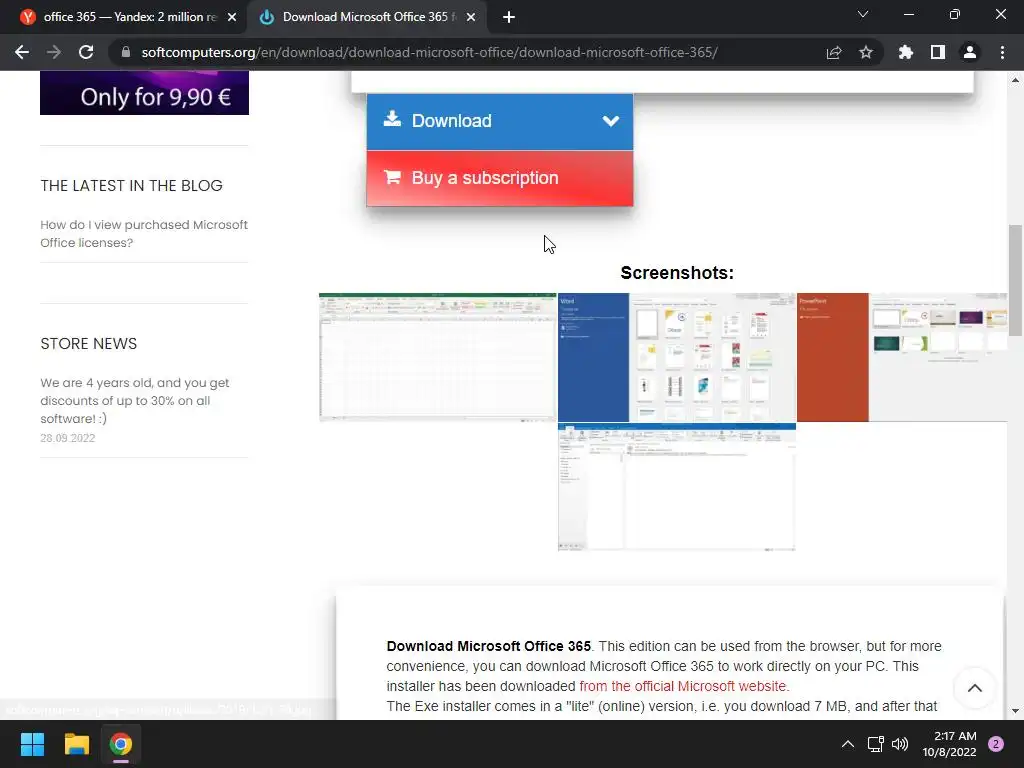1024x768 pixels.
Task: Open the Excel screenshot thumbnail
Action: point(438,357)
